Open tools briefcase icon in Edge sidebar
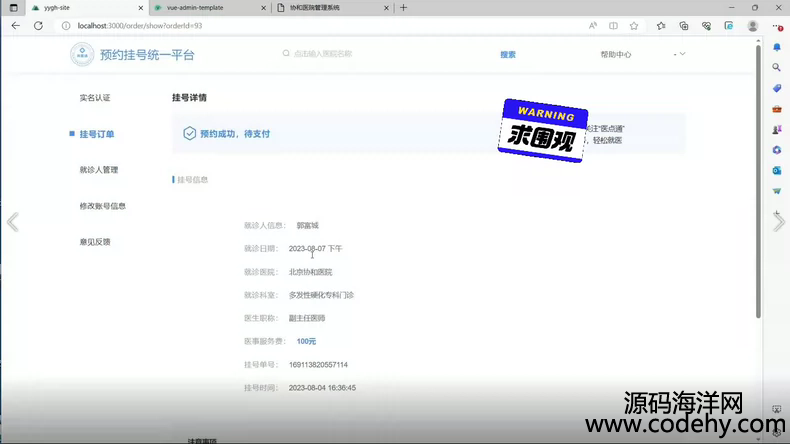Screen dimensions: 790x444 (x=776, y=109)
